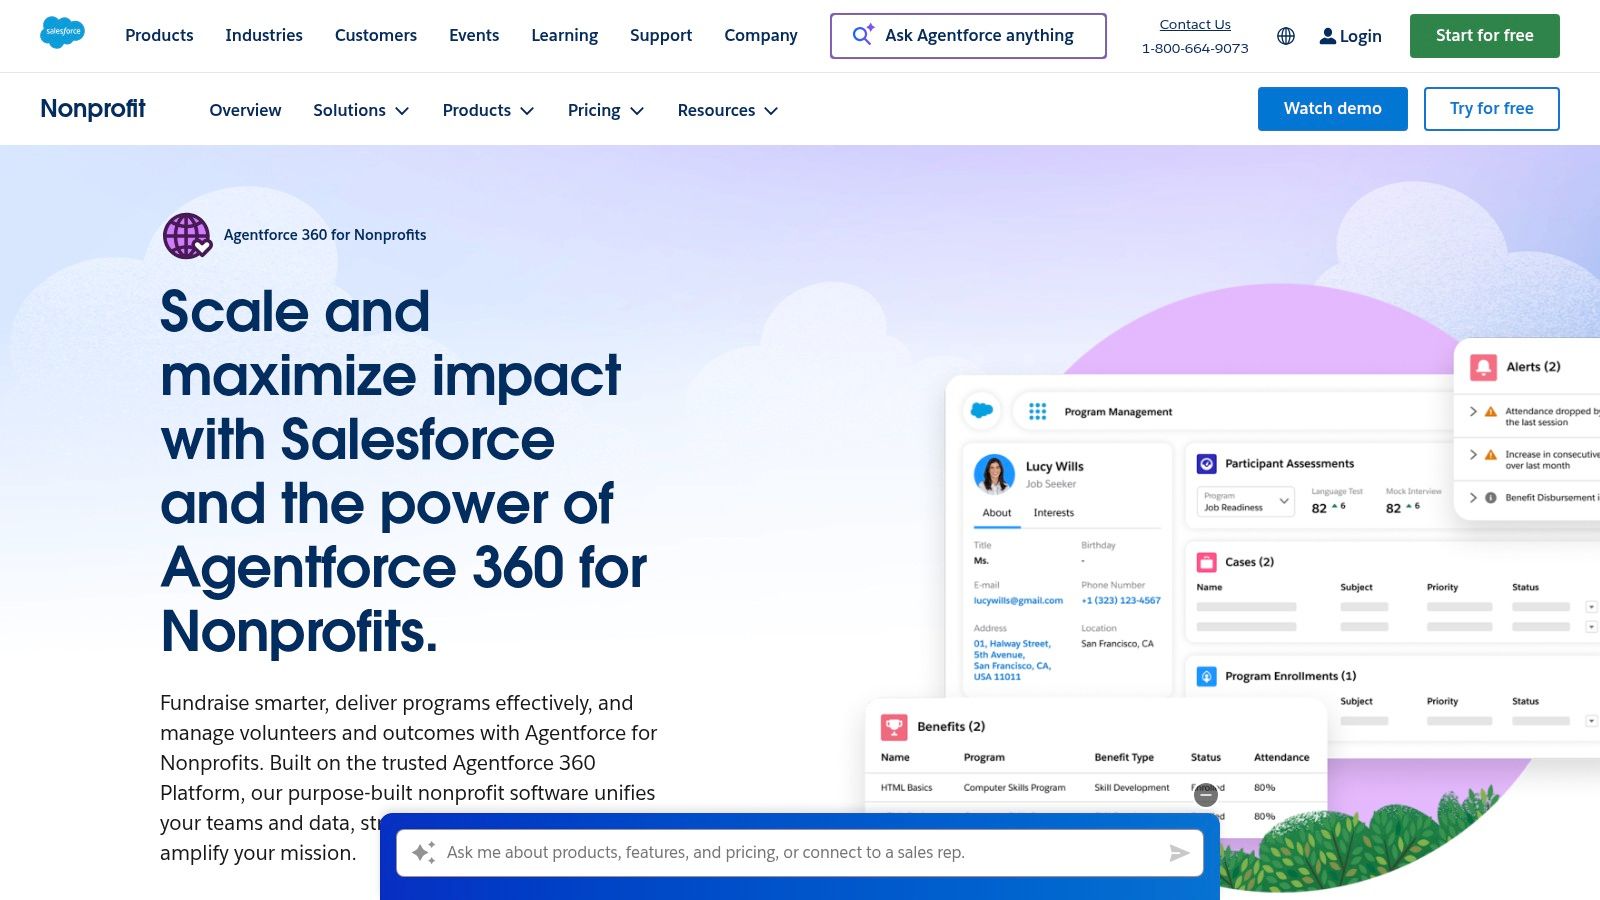Viewport: 1600px width, 900px height.
Task: Collapse the chat with the minimize toggle
Action: point(1205,794)
